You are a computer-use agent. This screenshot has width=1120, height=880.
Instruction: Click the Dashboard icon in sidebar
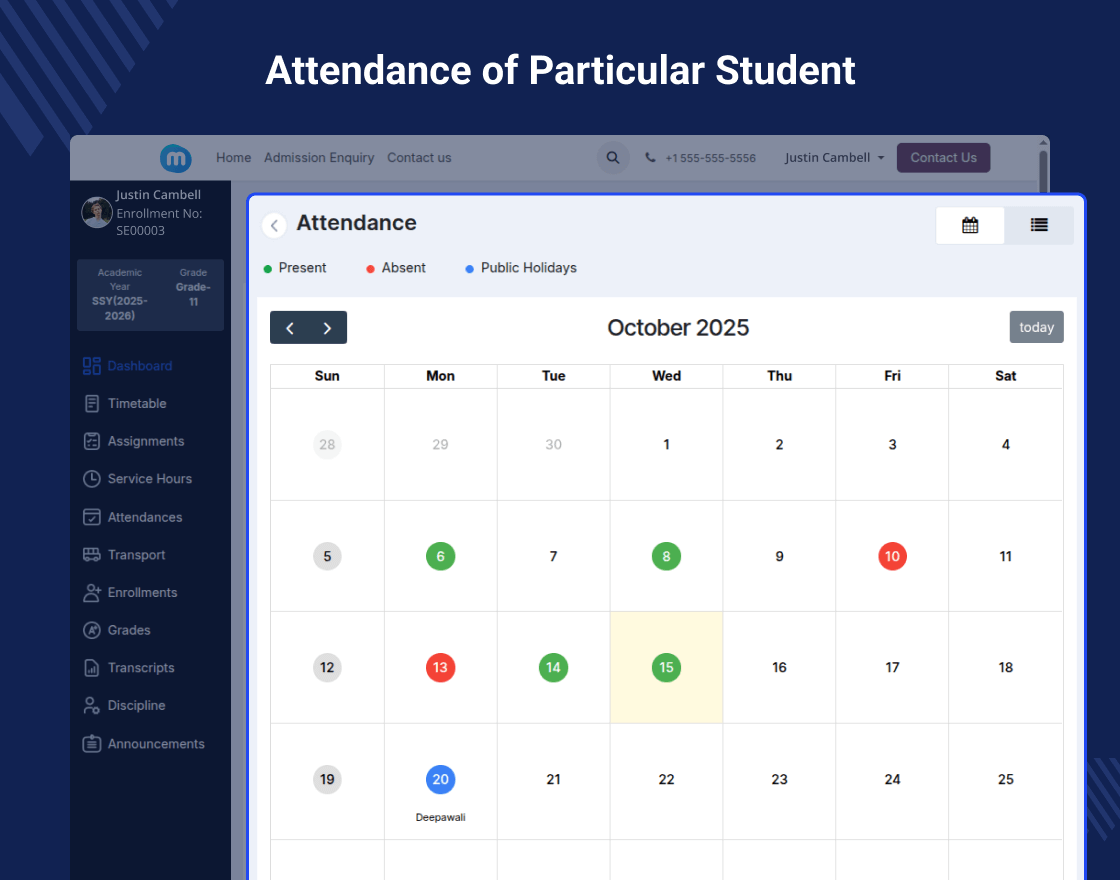click(91, 366)
